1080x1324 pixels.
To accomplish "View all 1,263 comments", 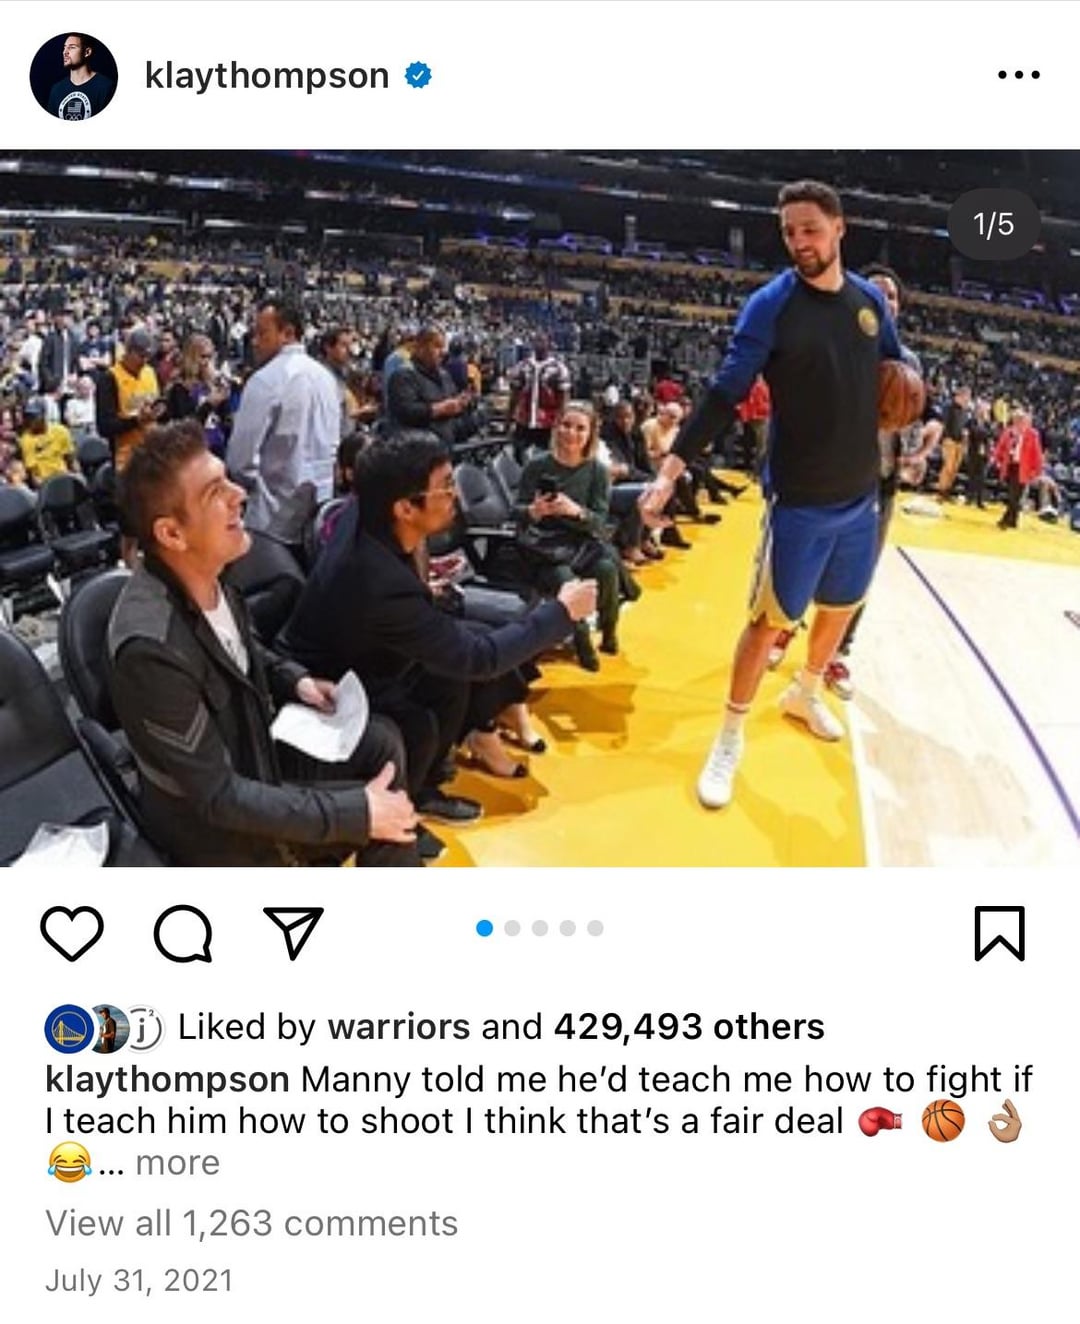I will [x=251, y=1223].
